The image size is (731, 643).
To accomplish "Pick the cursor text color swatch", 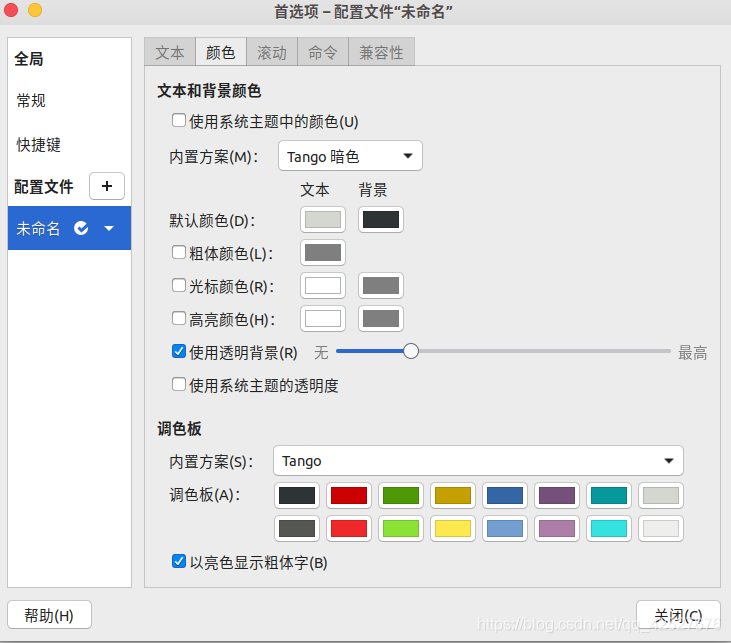I will coord(323,285).
